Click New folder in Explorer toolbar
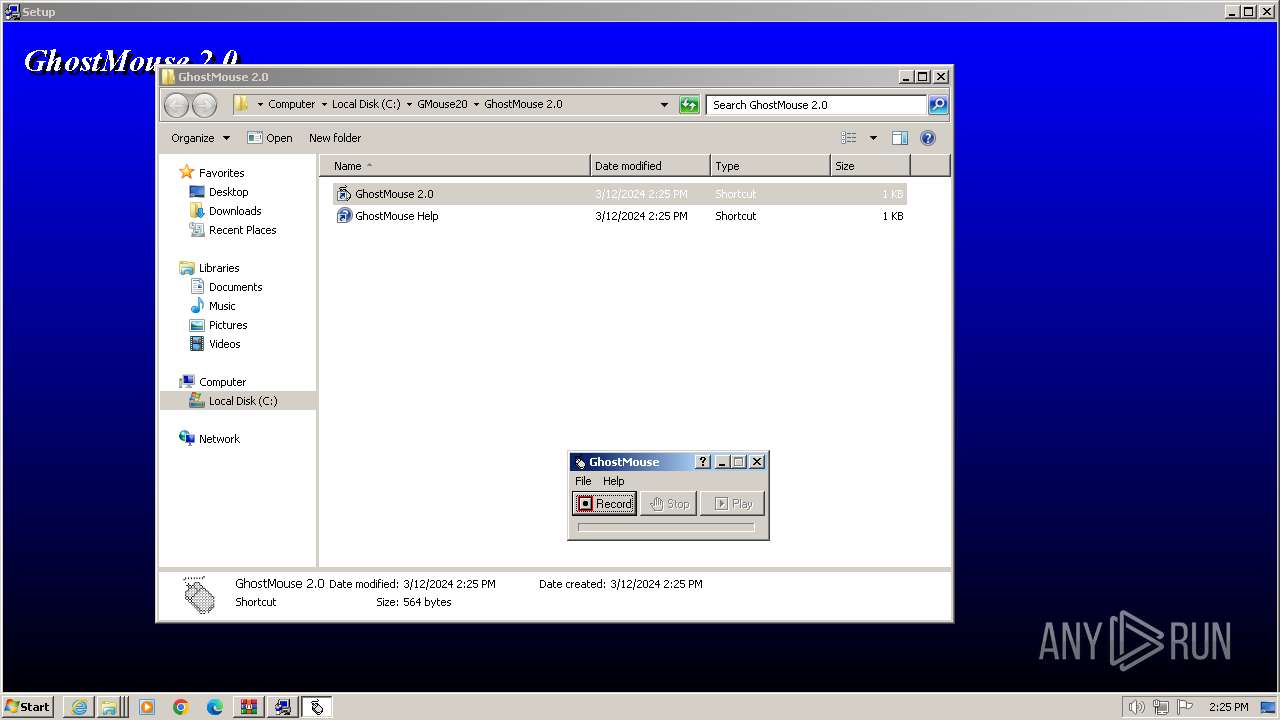 [x=335, y=138]
